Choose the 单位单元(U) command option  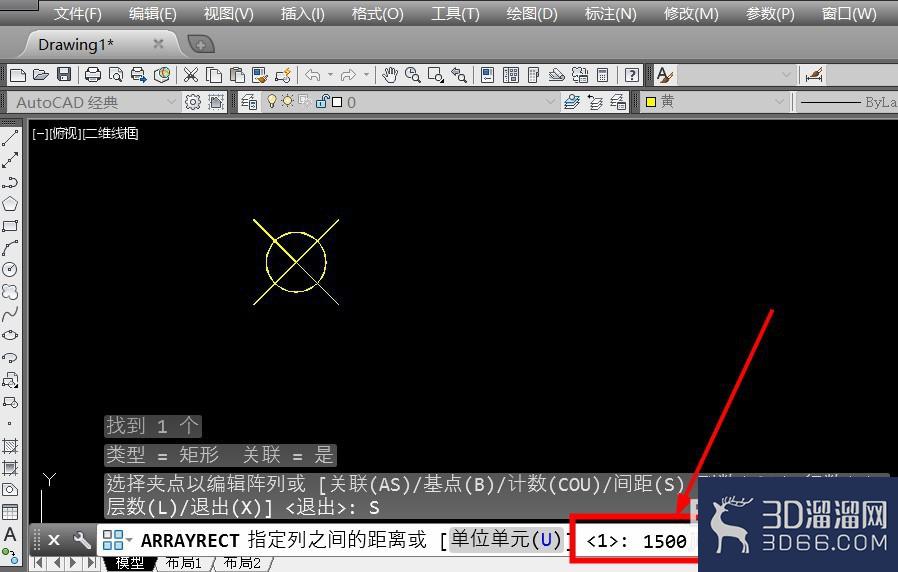[506, 539]
